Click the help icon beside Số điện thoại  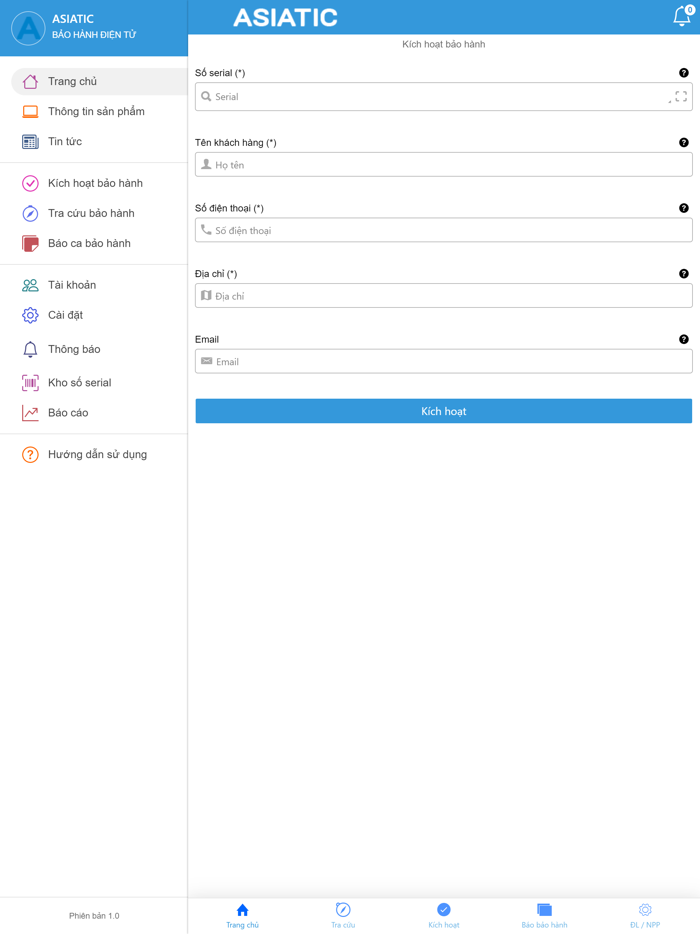tap(684, 208)
